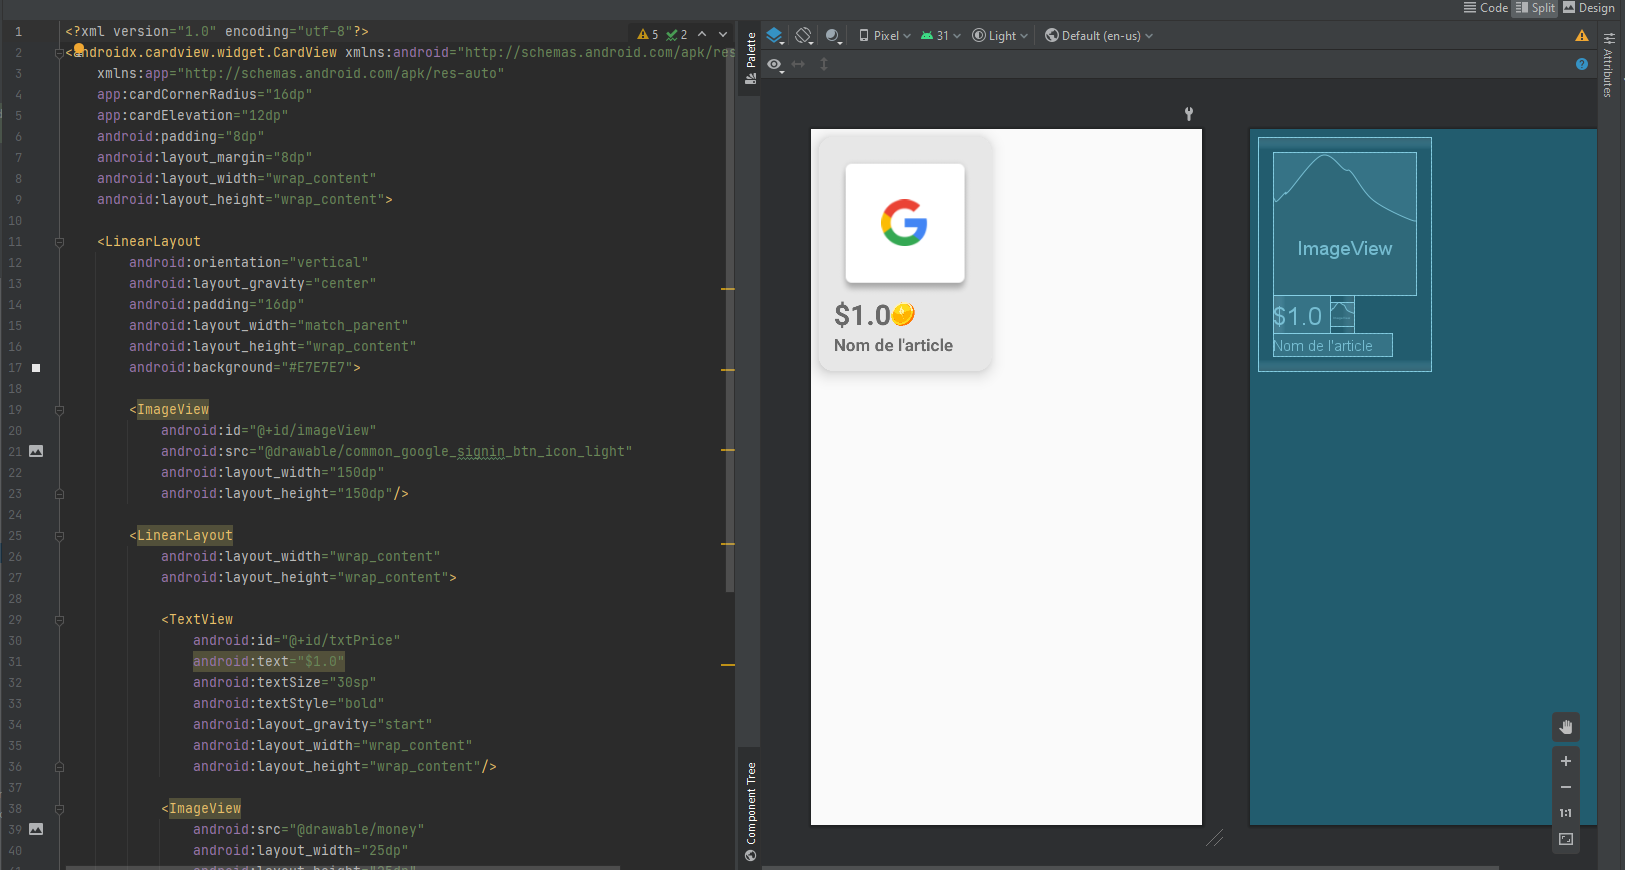The width and height of the screenshot is (1625, 870).
Task: Click app:cardElevation="12dp" attribute
Action: 192,115
